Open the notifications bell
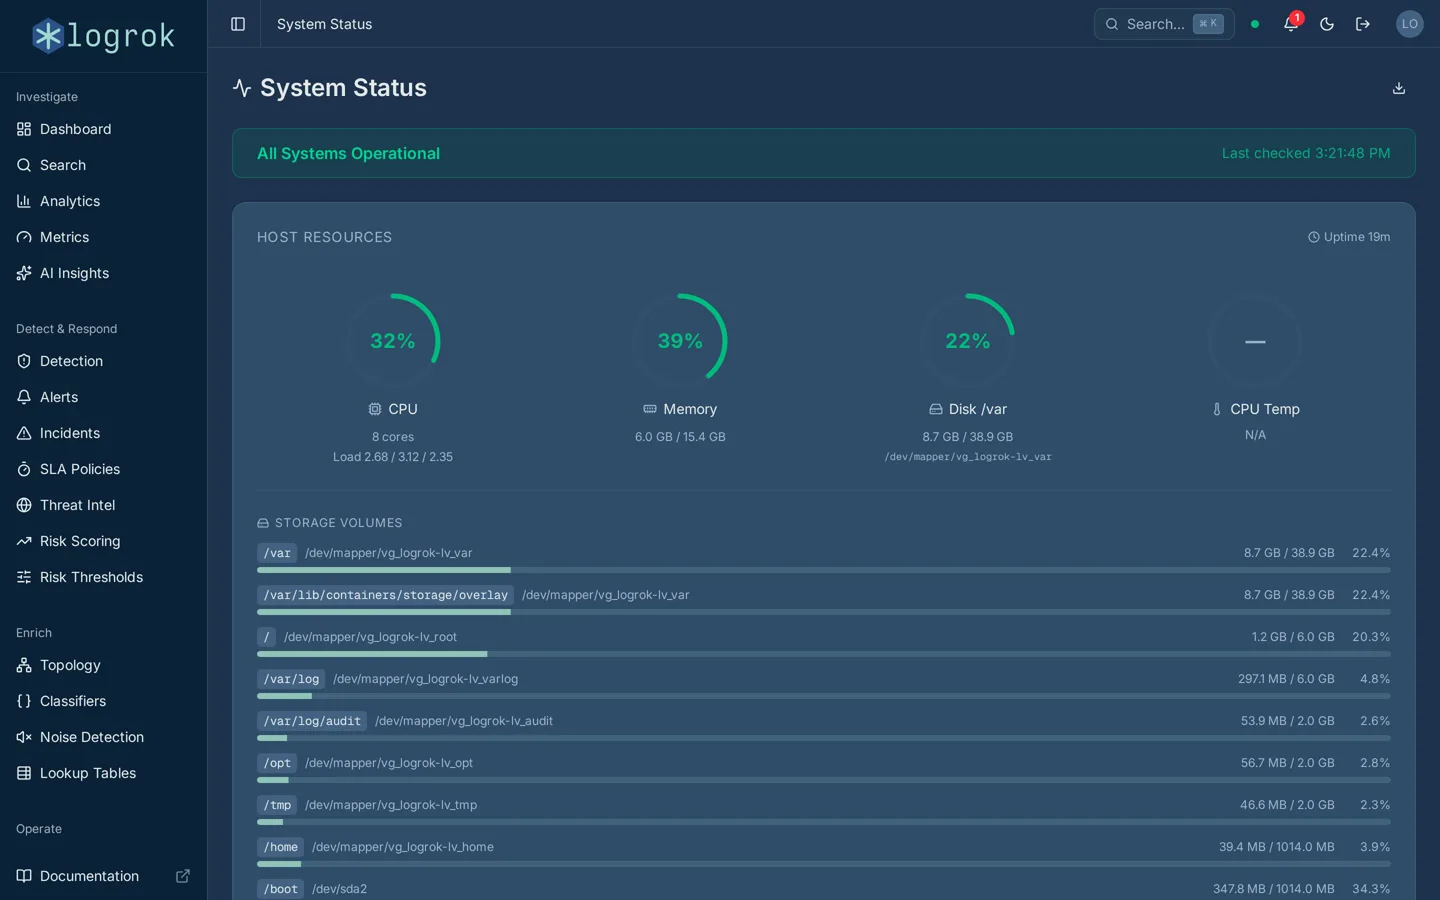This screenshot has width=1440, height=900. pyautogui.click(x=1291, y=24)
